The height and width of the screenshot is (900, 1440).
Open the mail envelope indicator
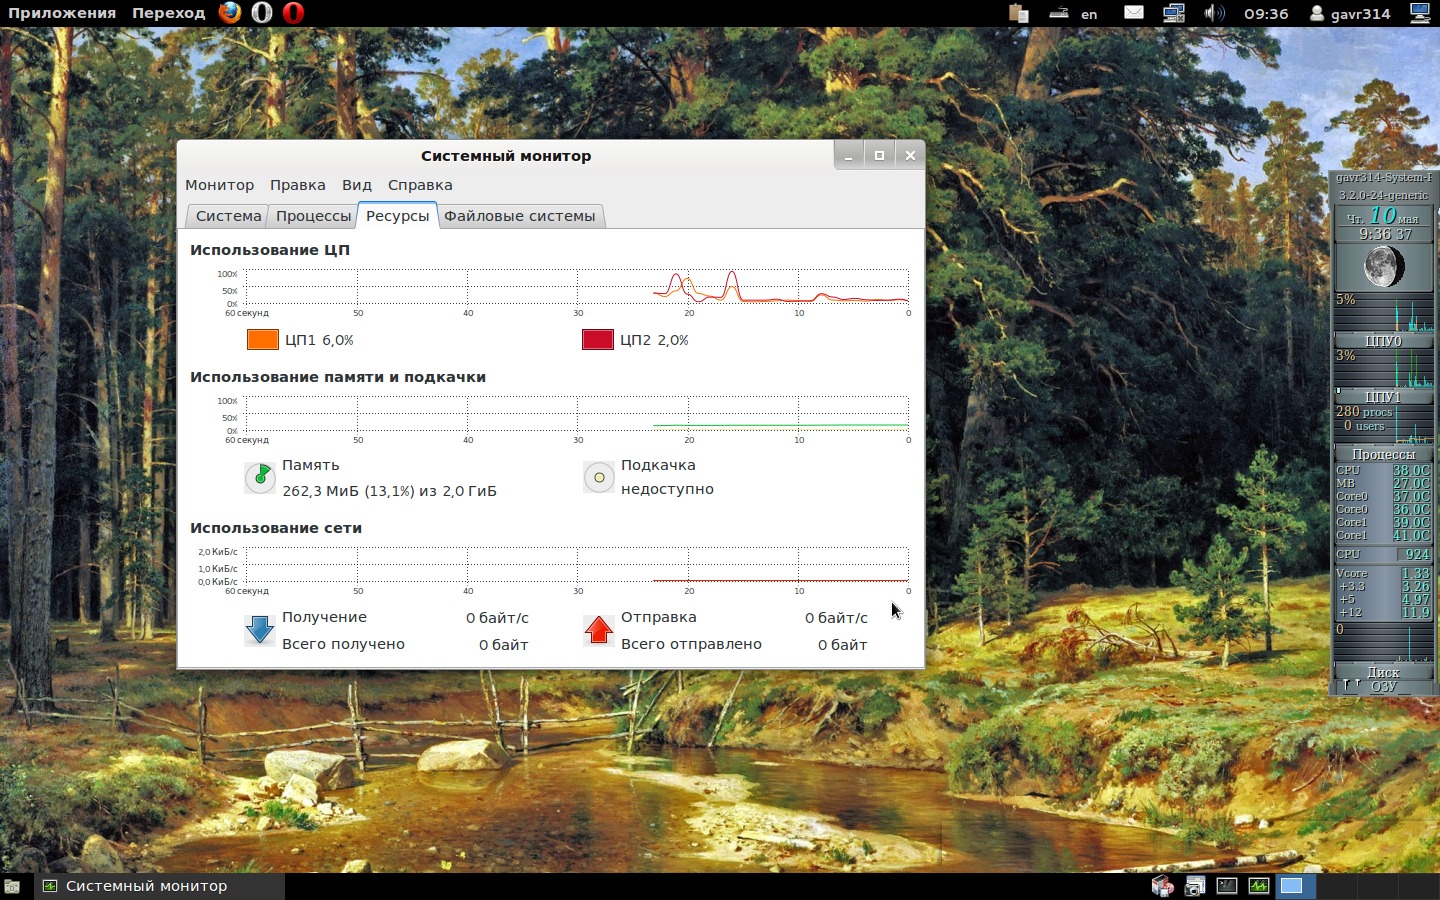(1134, 13)
